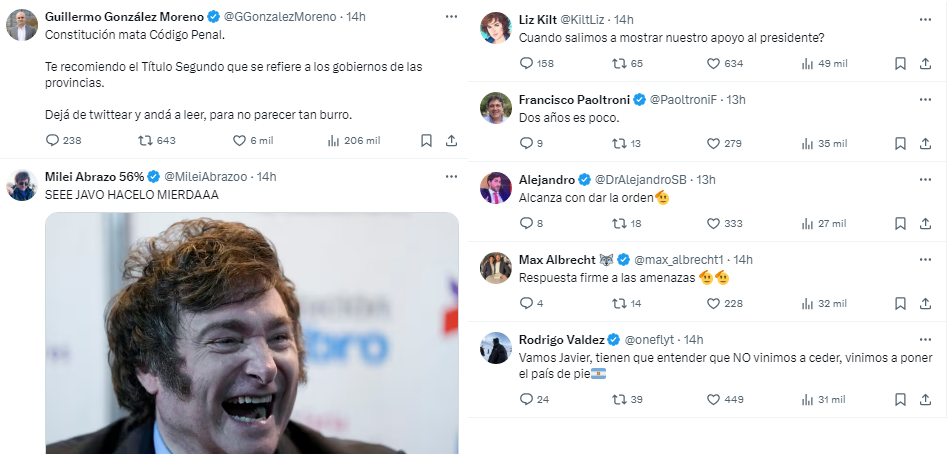The height and width of the screenshot is (454, 947).
Task: Like Rodrigo Valdez's tweet
Action: click(x=713, y=400)
